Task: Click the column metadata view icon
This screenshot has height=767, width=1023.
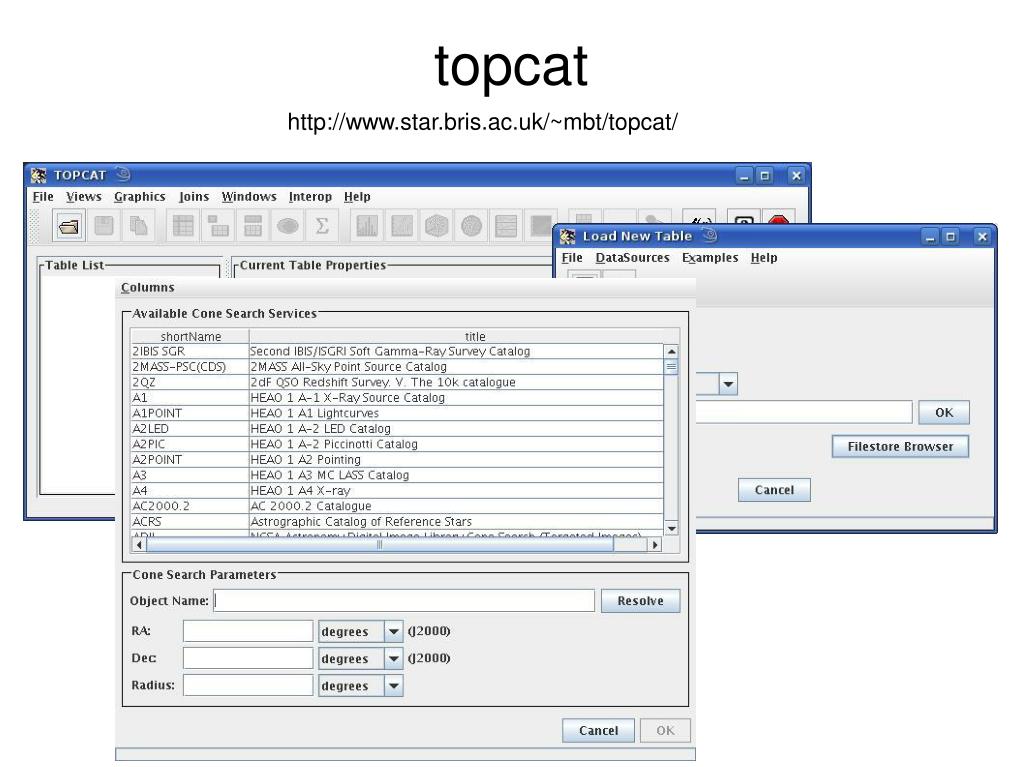Action: click(x=253, y=226)
